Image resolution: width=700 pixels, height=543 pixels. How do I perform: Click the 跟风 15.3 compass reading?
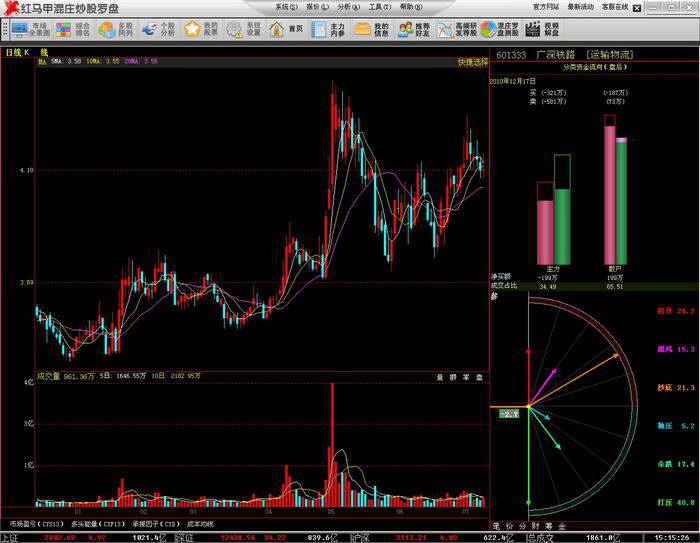[675, 349]
